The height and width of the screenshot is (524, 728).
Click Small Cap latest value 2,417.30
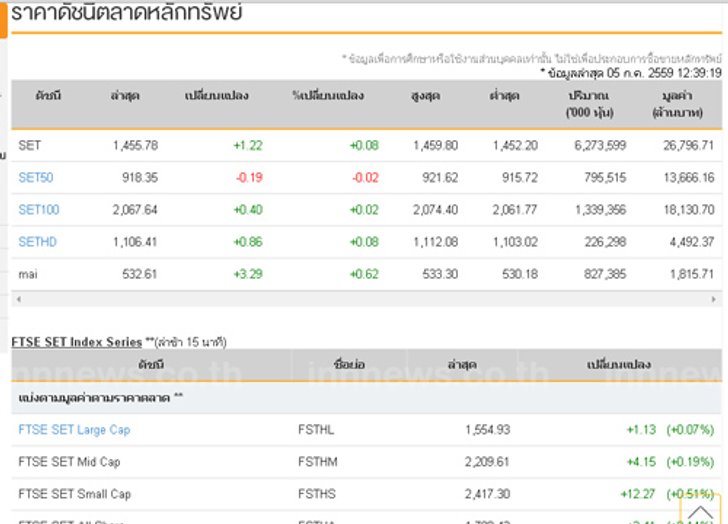488,494
